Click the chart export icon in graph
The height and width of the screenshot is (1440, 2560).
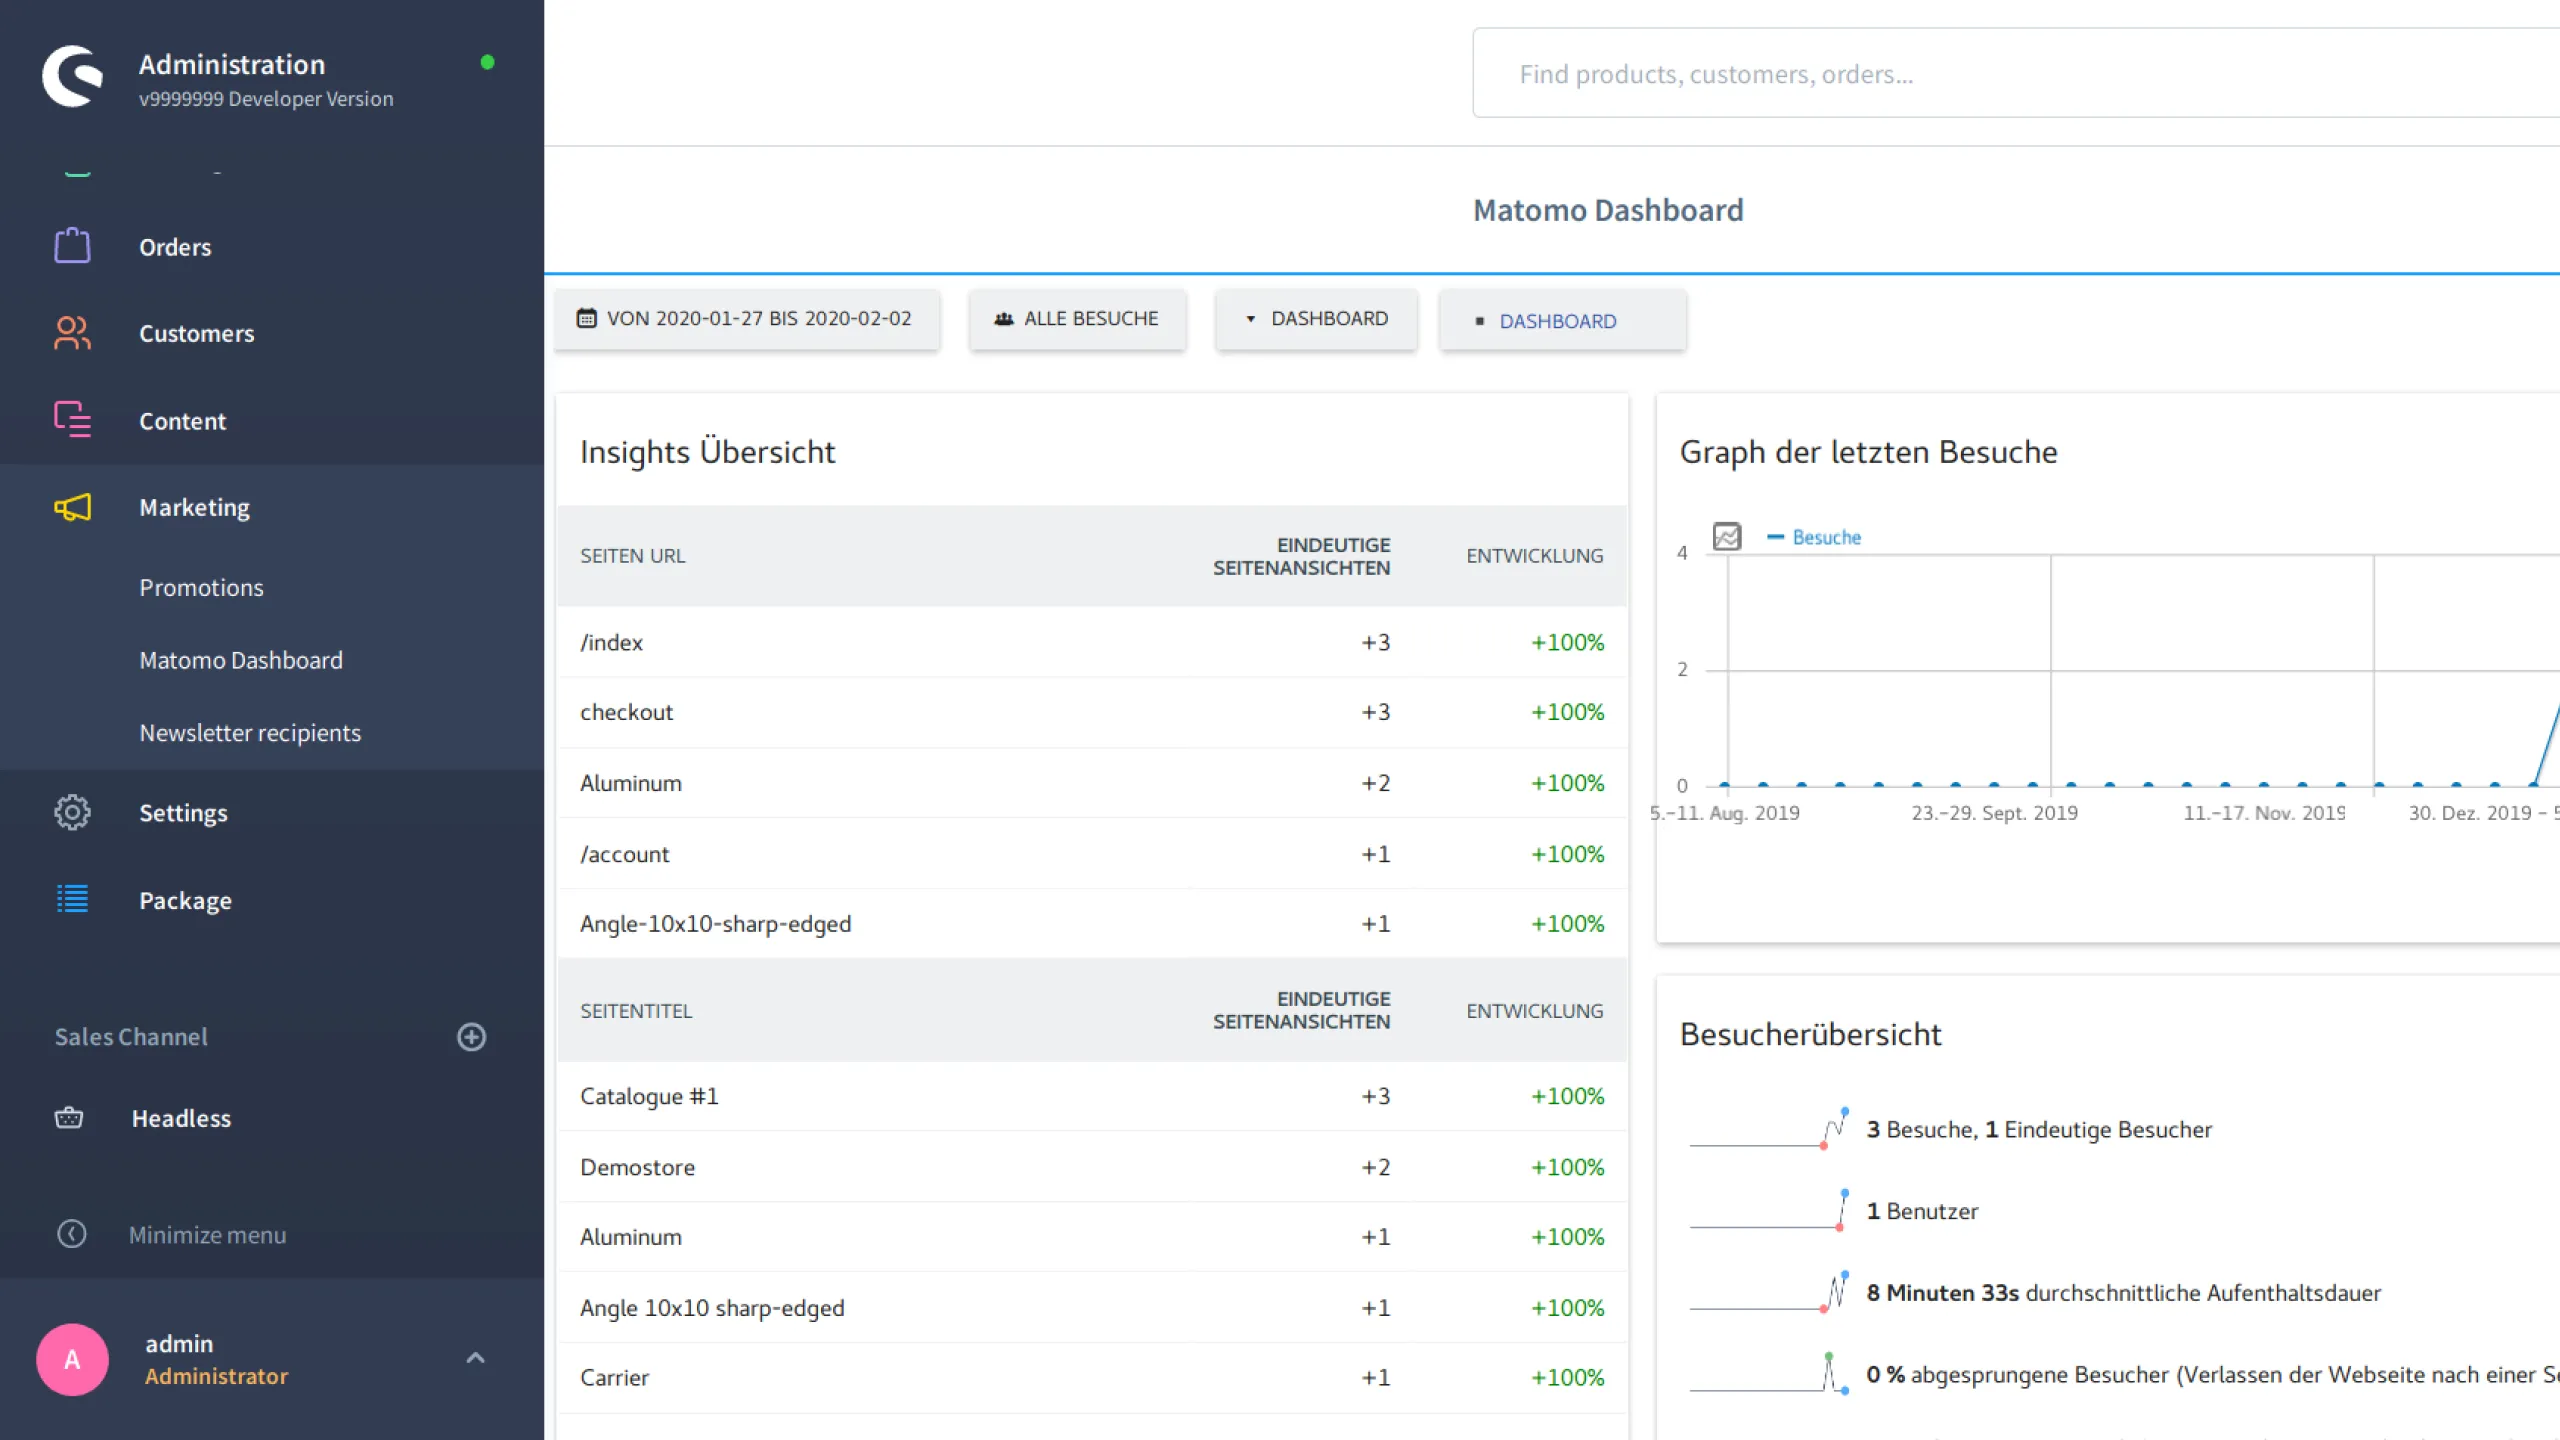pyautogui.click(x=1727, y=537)
